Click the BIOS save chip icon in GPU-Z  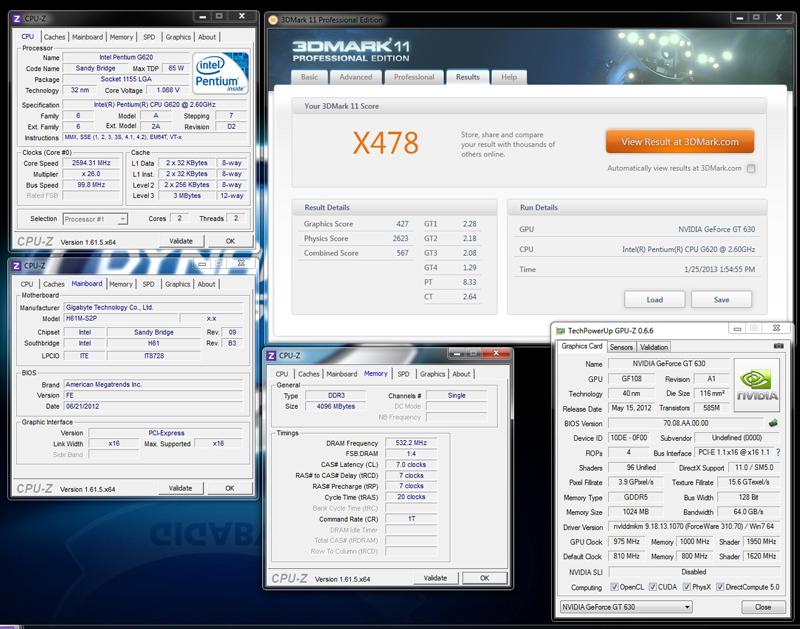(x=773, y=423)
